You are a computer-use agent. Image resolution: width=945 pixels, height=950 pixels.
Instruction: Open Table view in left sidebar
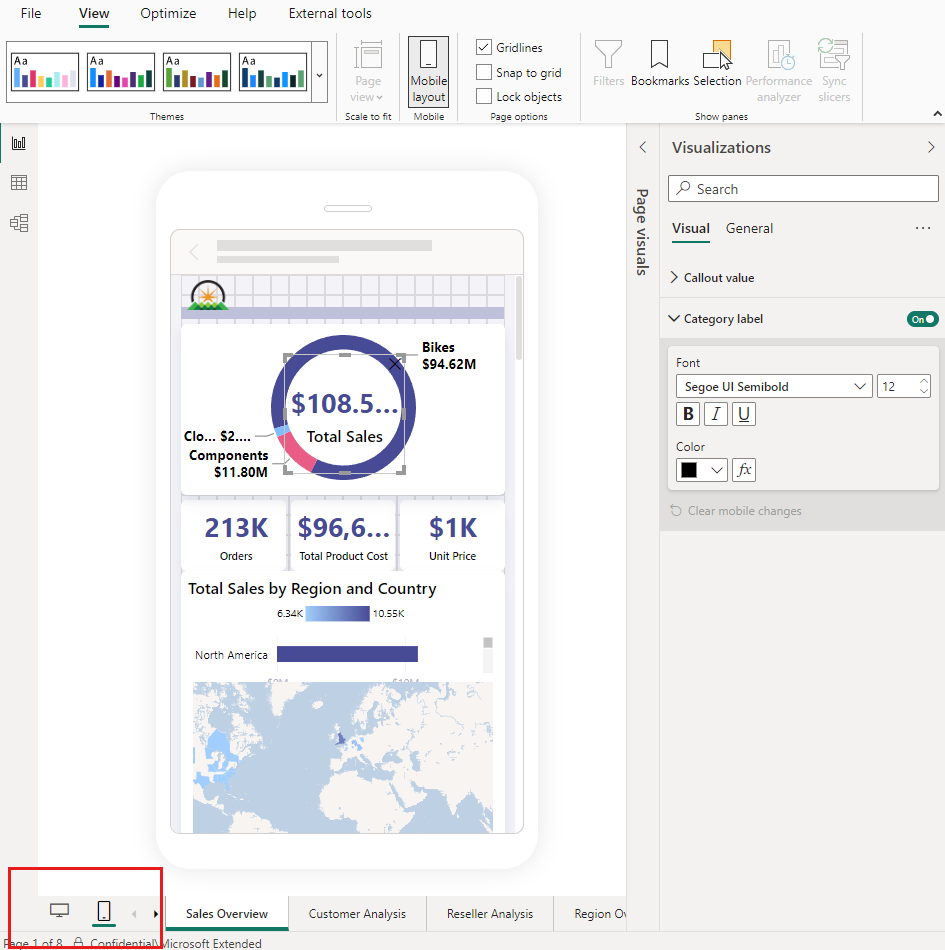point(19,183)
